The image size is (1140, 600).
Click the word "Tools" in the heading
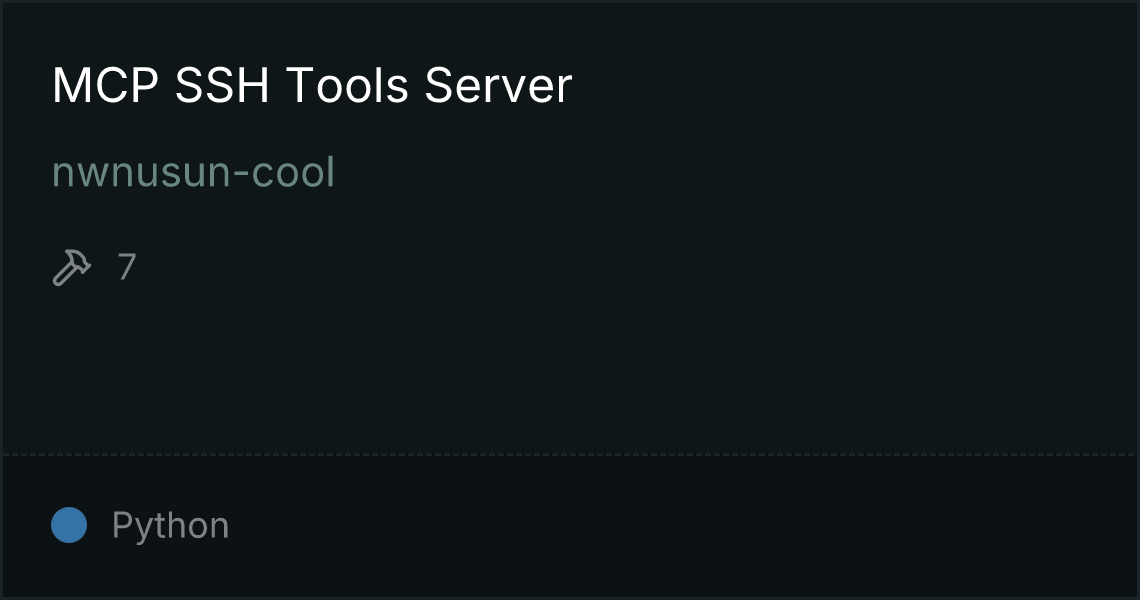[x=347, y=85]
